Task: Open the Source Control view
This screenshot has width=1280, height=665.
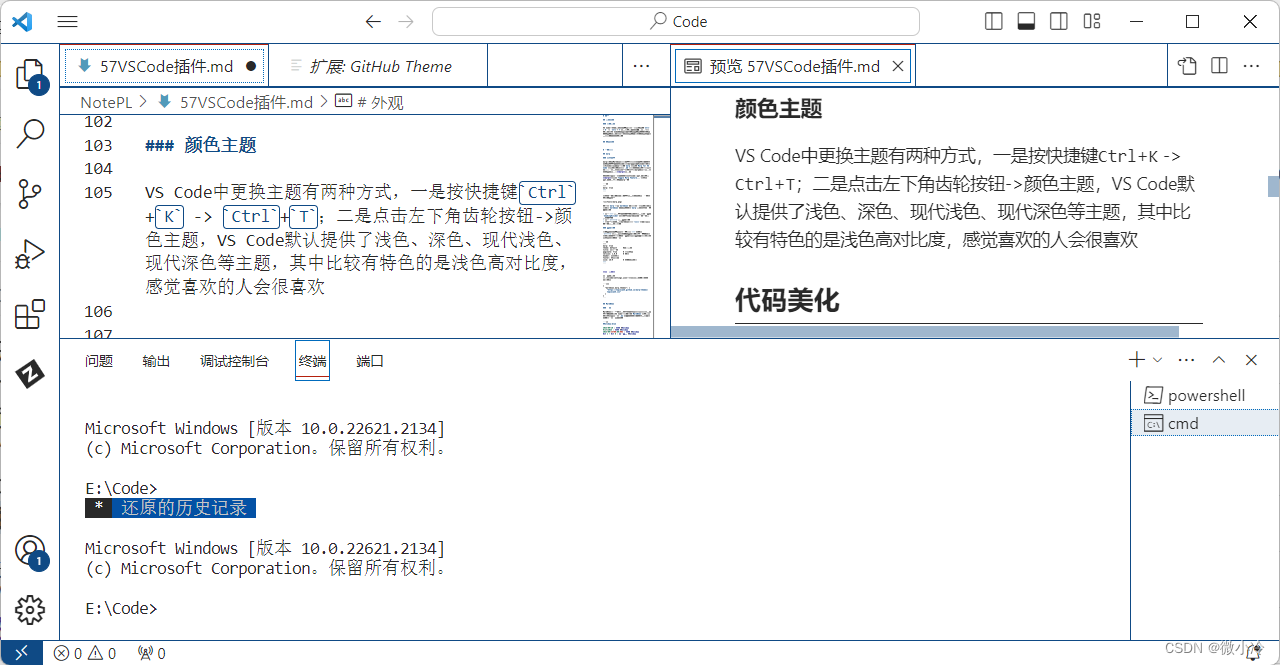Action: (x=30, y=193)
